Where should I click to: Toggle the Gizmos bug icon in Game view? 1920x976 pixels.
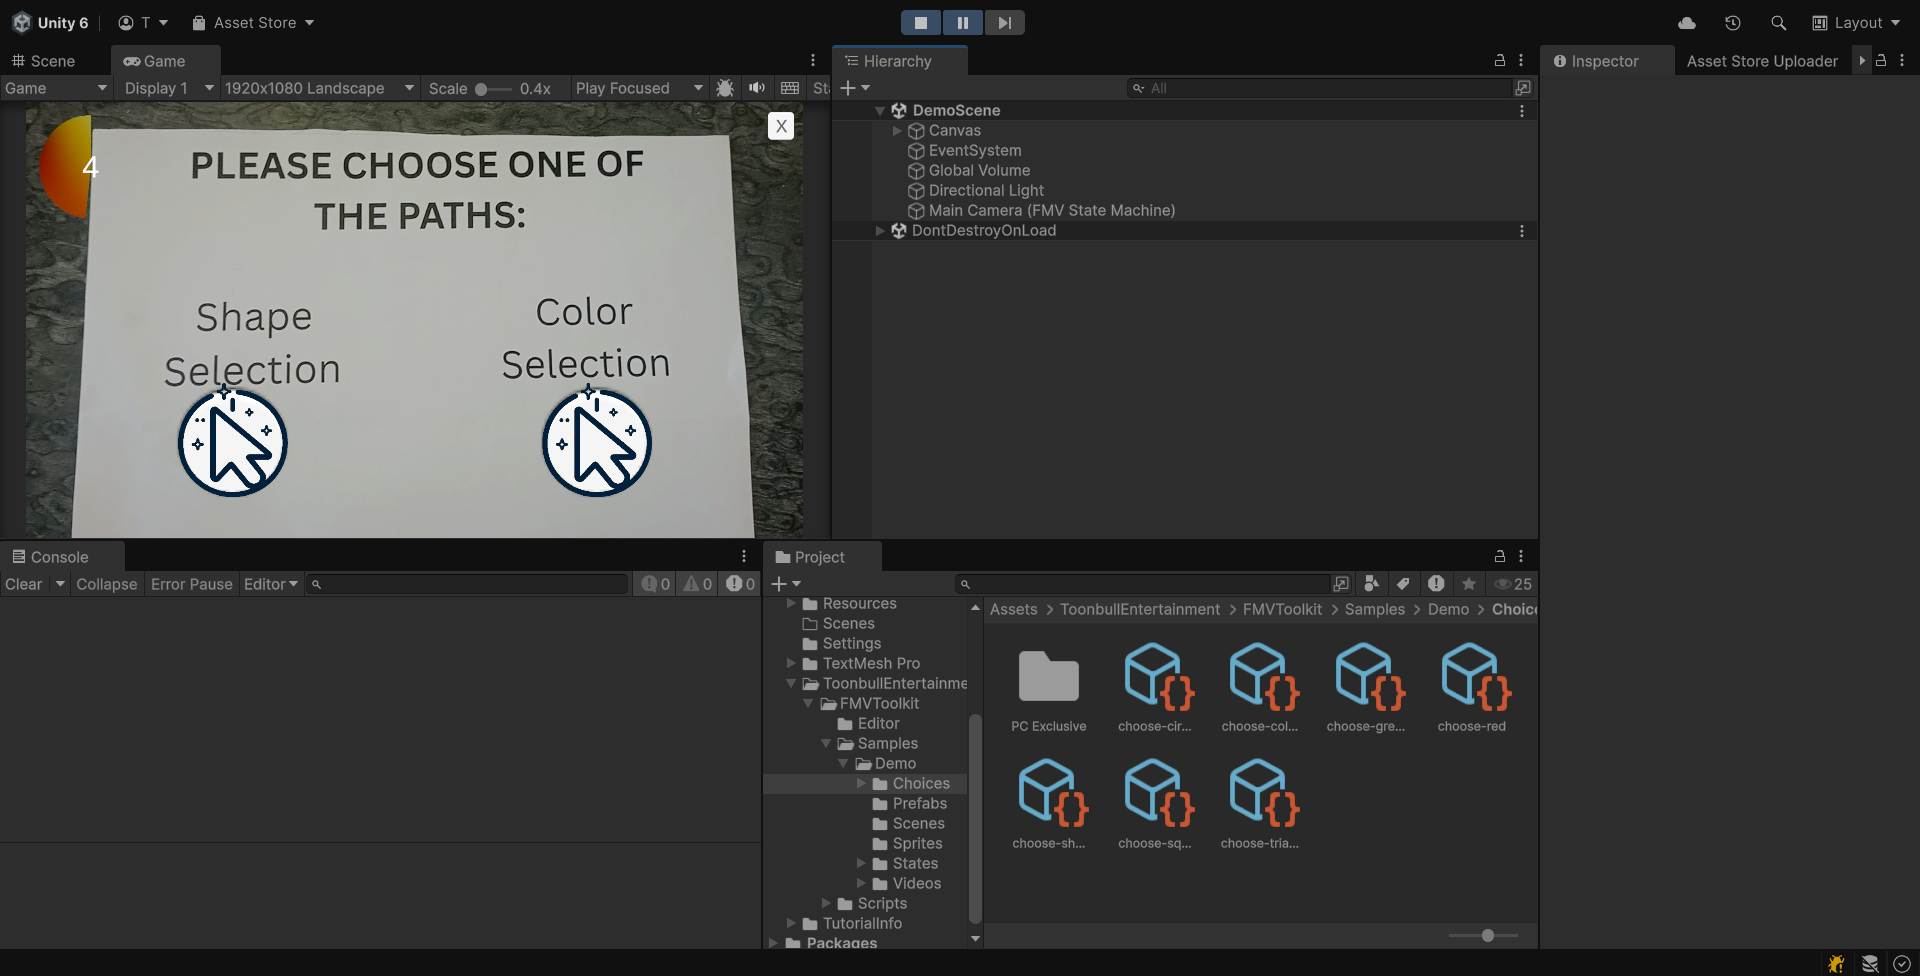pos(725,88)
